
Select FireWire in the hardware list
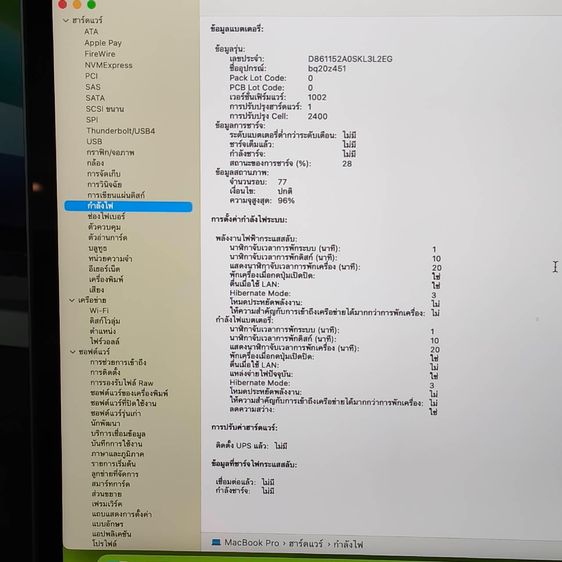(100, 54)
